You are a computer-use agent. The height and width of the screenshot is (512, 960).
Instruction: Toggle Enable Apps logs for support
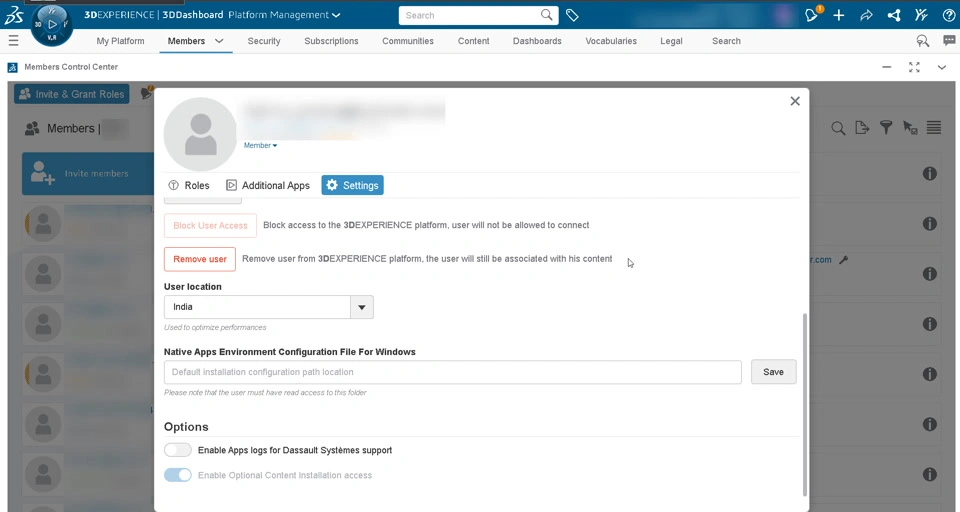tap(178, 450)
